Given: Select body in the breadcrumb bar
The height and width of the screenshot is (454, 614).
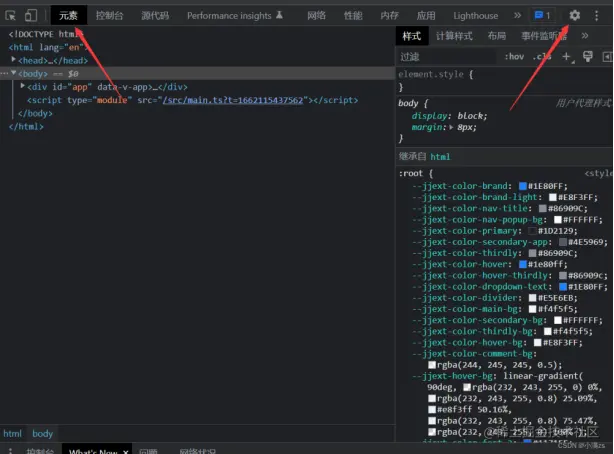Looking at the screenshot, I should 42,434.
